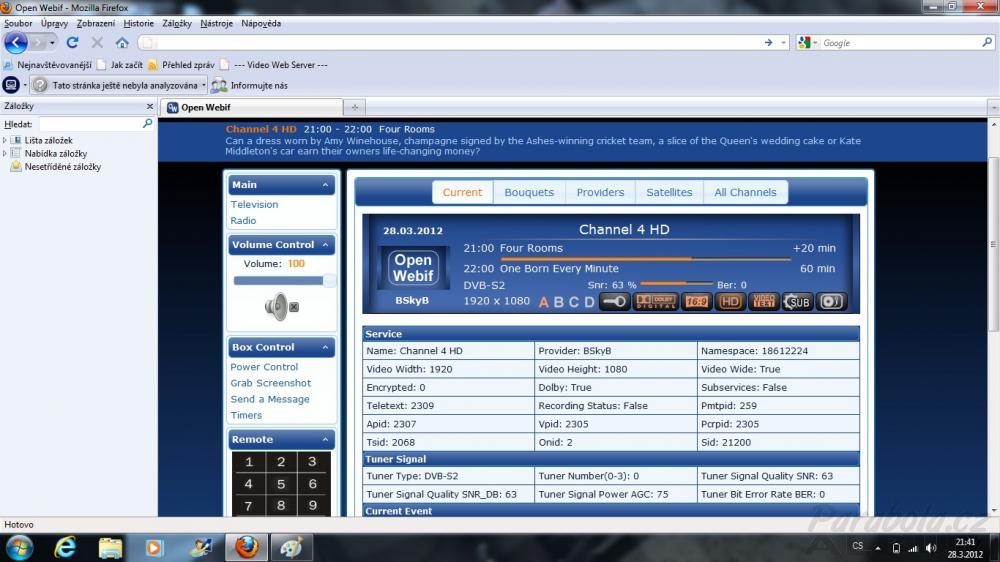The image size is (1000, 562).
Task: Click the encryption key status icon
Action: (615, 302)
